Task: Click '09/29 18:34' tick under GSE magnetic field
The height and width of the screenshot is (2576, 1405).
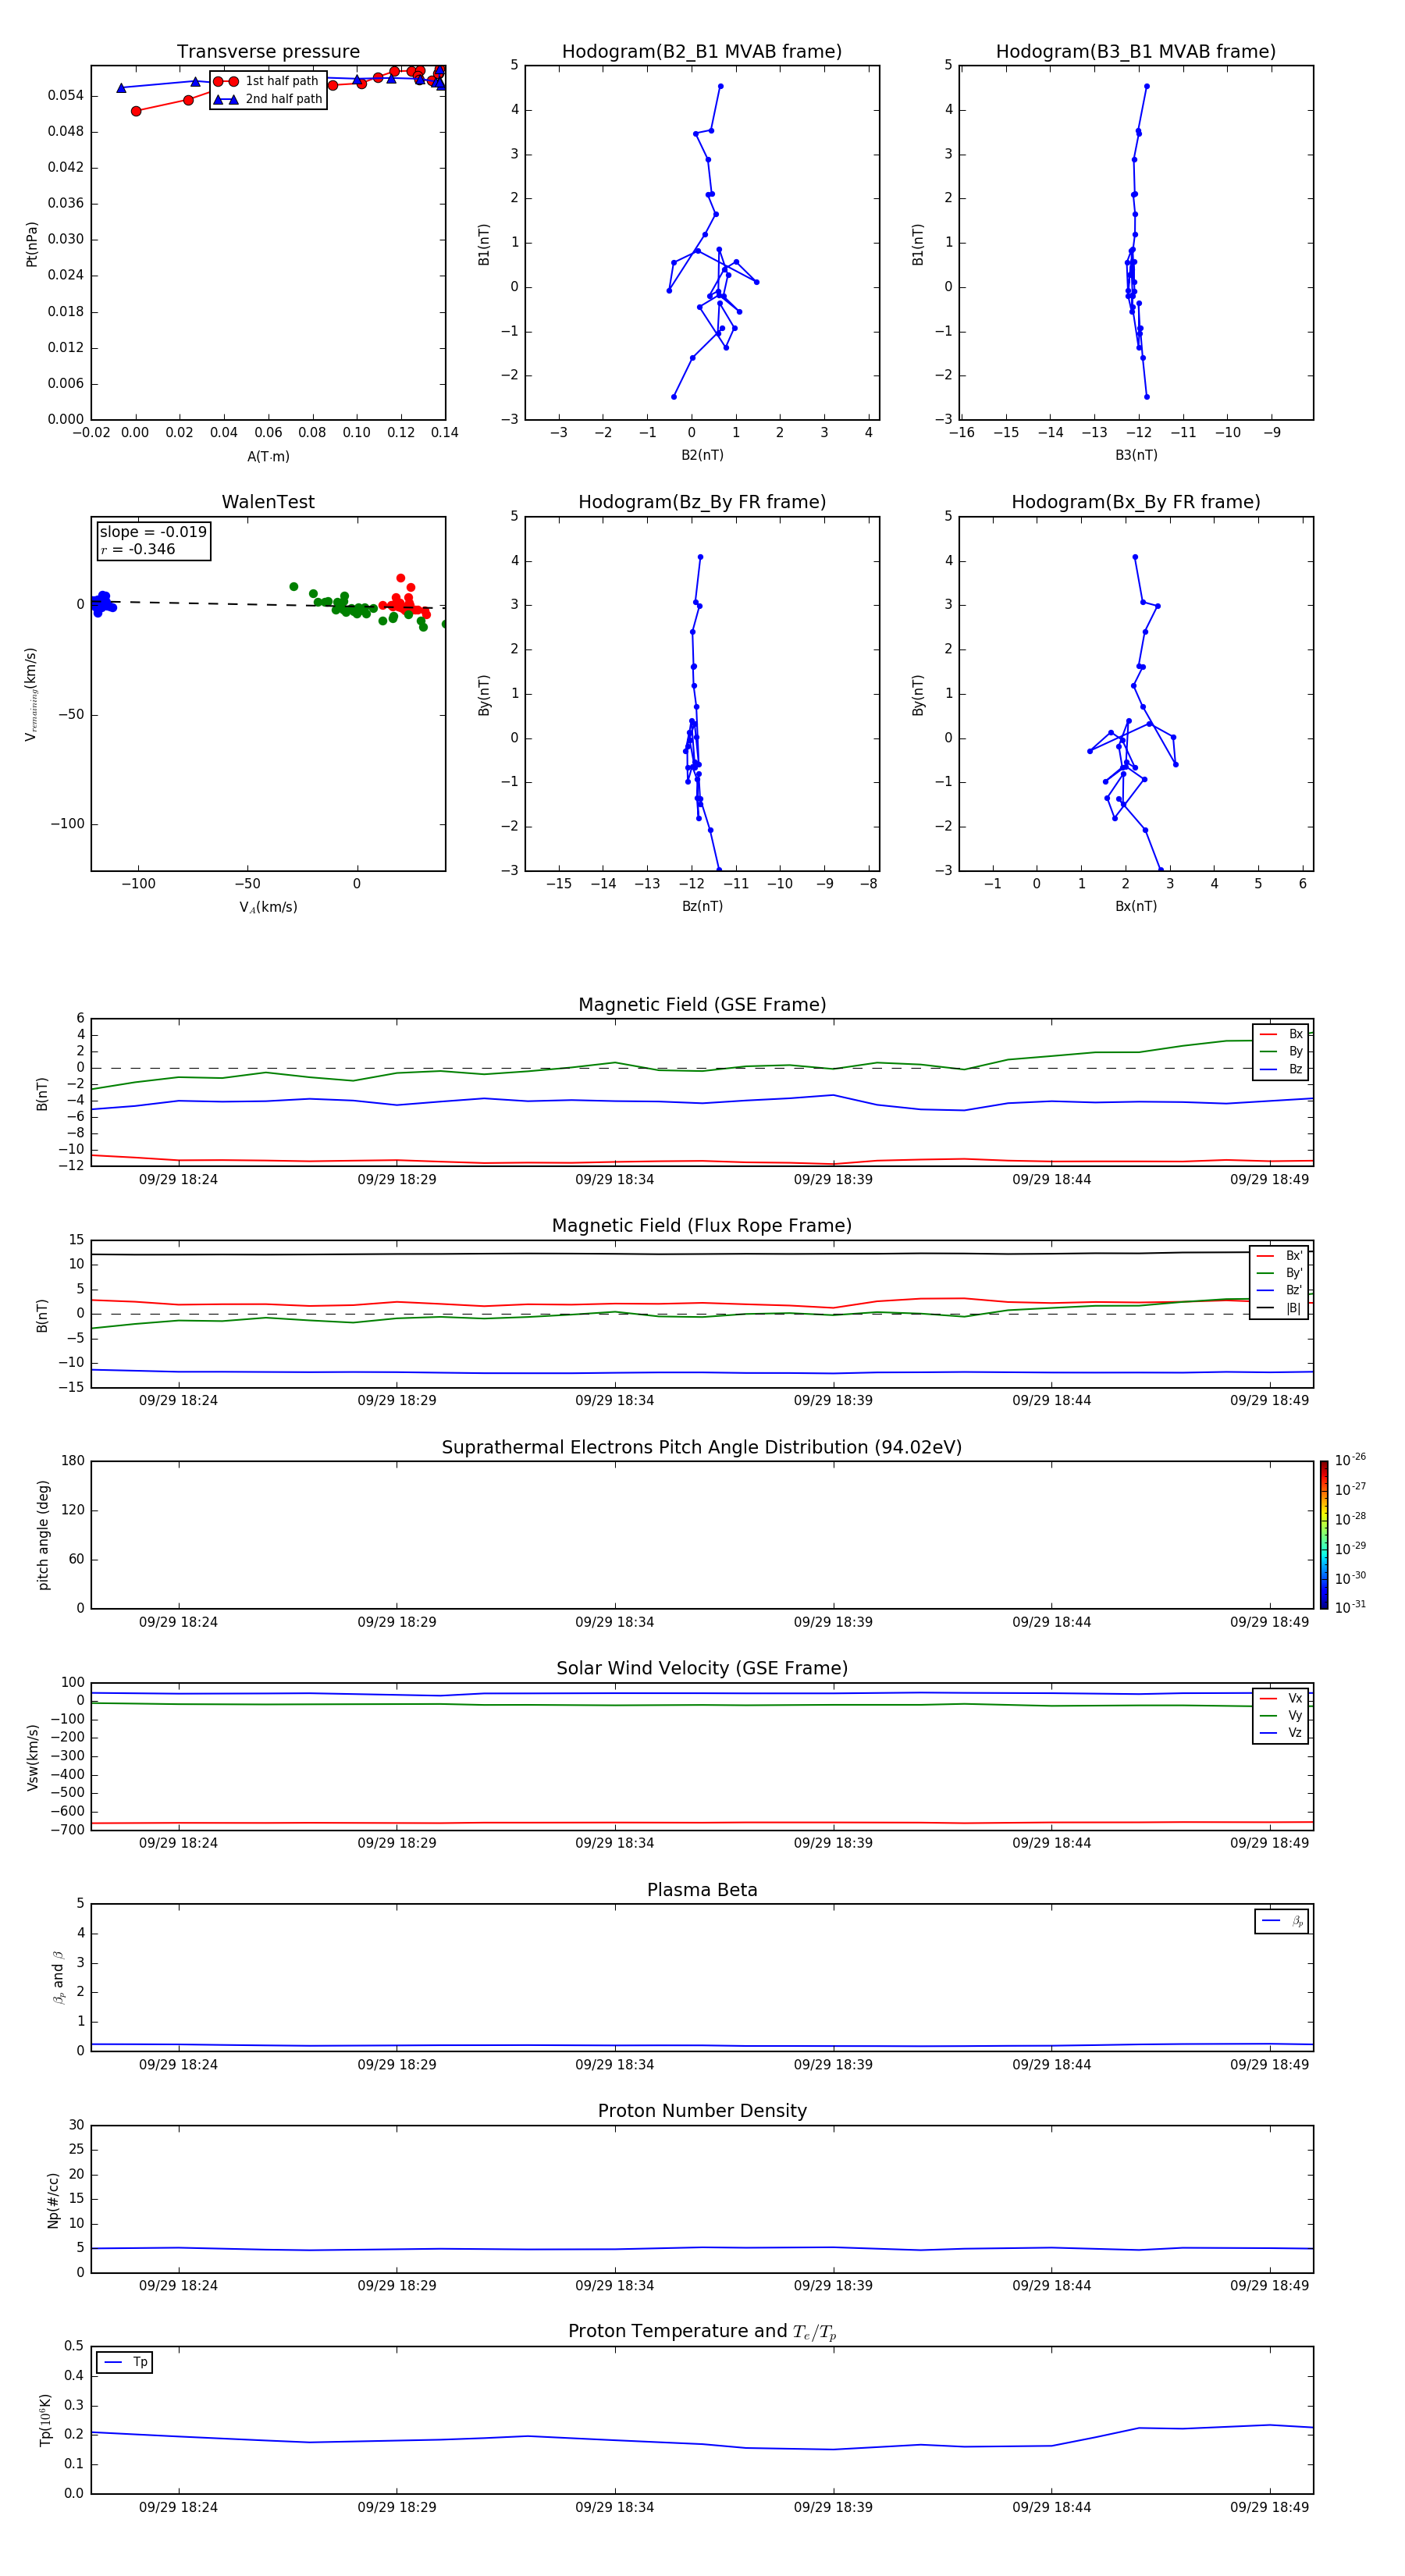Action: pos(614,1180)
